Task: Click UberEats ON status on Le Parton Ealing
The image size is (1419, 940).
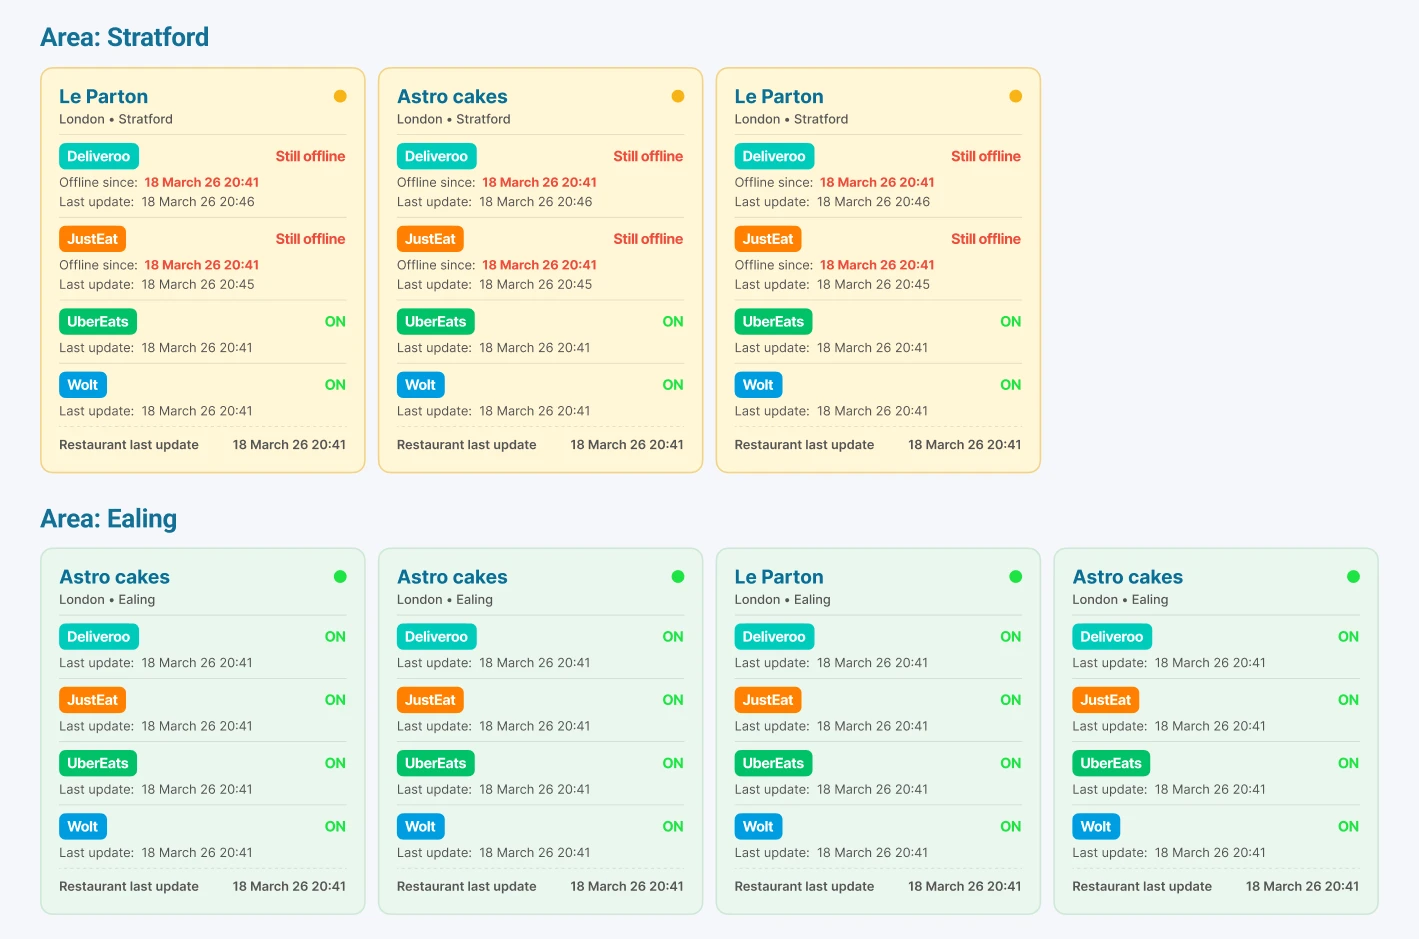Action: (1011, 763)
